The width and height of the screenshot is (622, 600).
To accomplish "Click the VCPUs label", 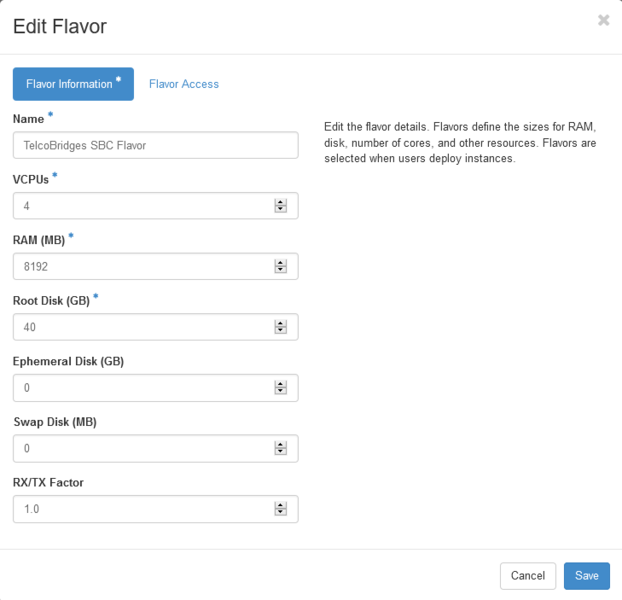I will pos(31,180).
